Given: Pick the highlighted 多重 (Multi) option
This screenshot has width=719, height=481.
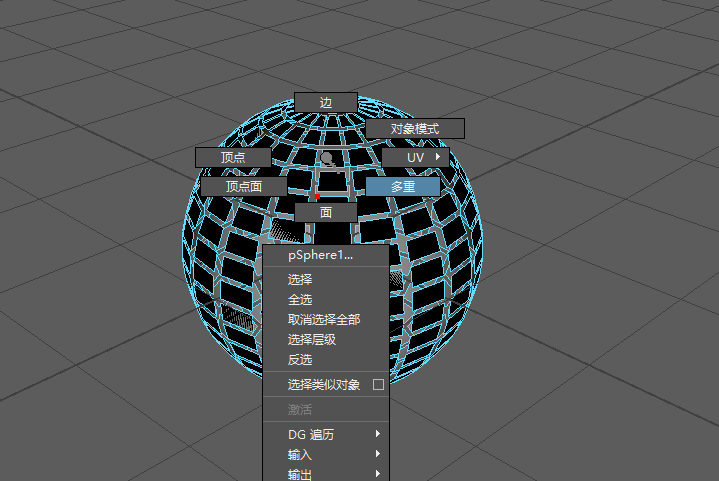Looking at the screenshot, I should coord(403,187).
